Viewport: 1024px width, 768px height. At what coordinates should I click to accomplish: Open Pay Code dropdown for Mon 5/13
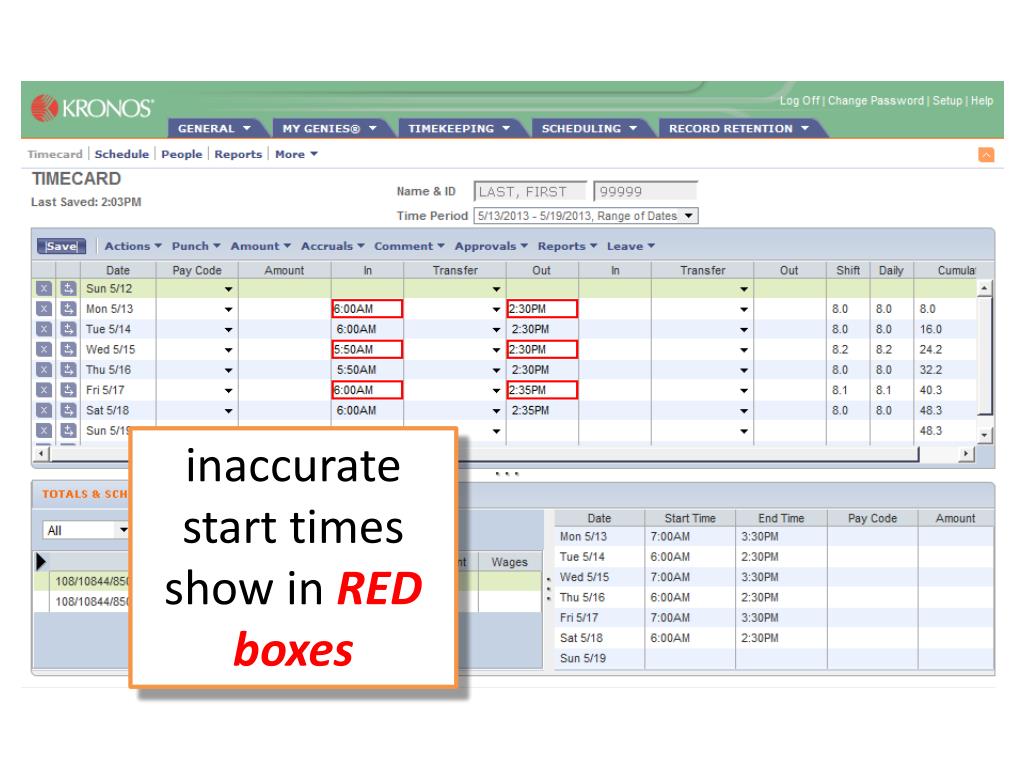[228, 310]
